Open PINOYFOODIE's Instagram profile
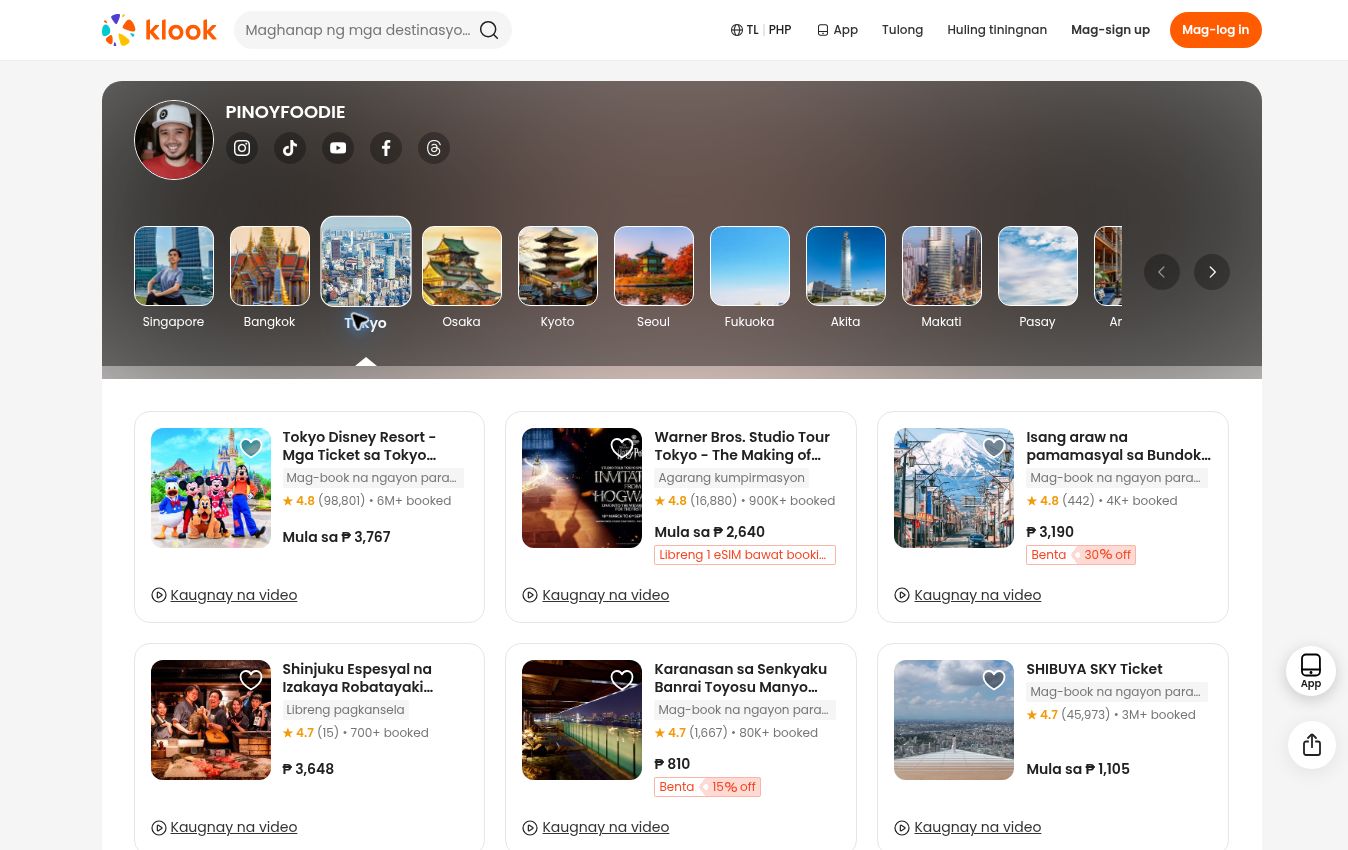Viewport: 1348px width, 850px height. [242, 148]
